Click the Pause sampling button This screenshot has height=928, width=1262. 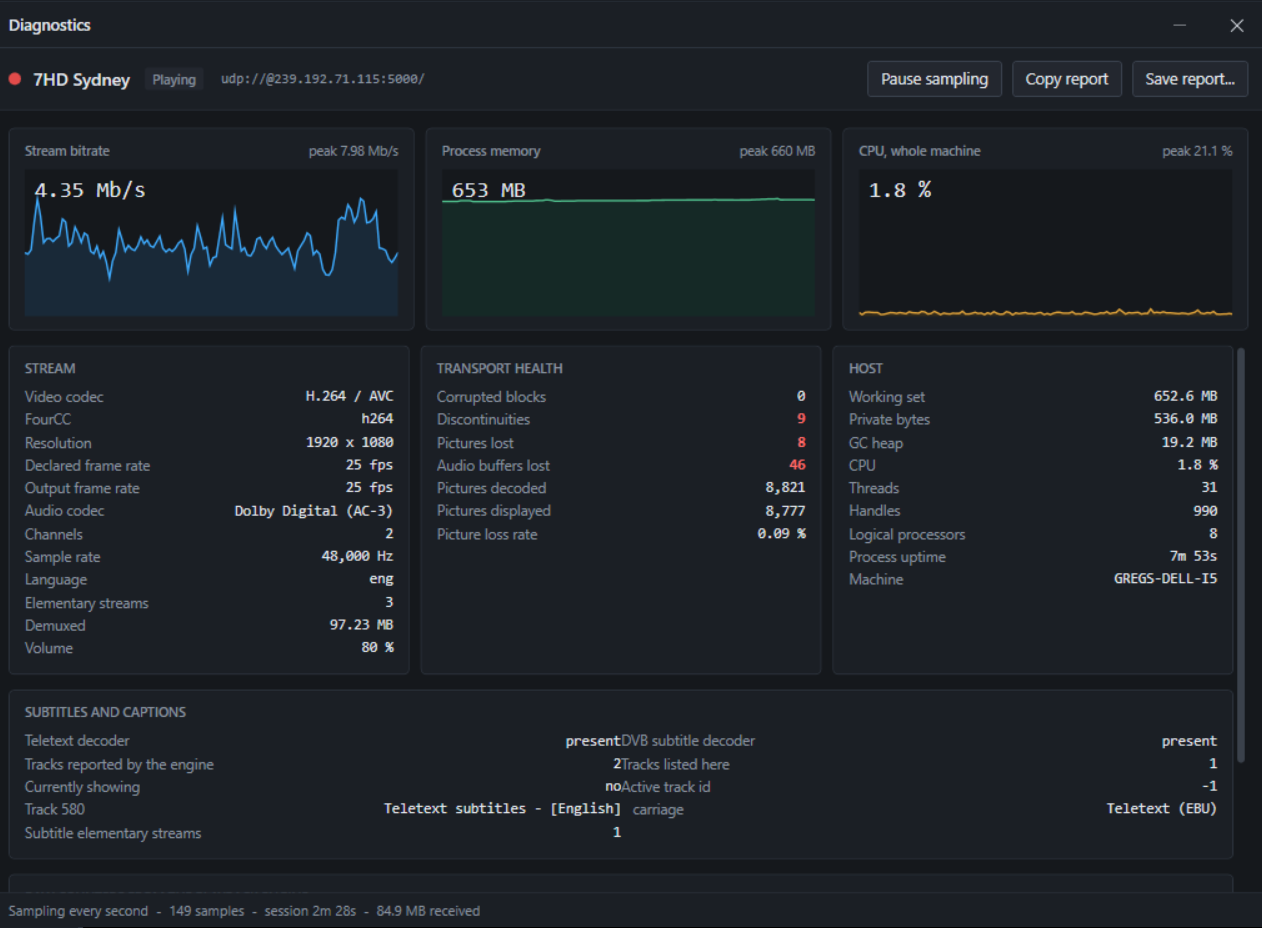[x=934, y=79]
